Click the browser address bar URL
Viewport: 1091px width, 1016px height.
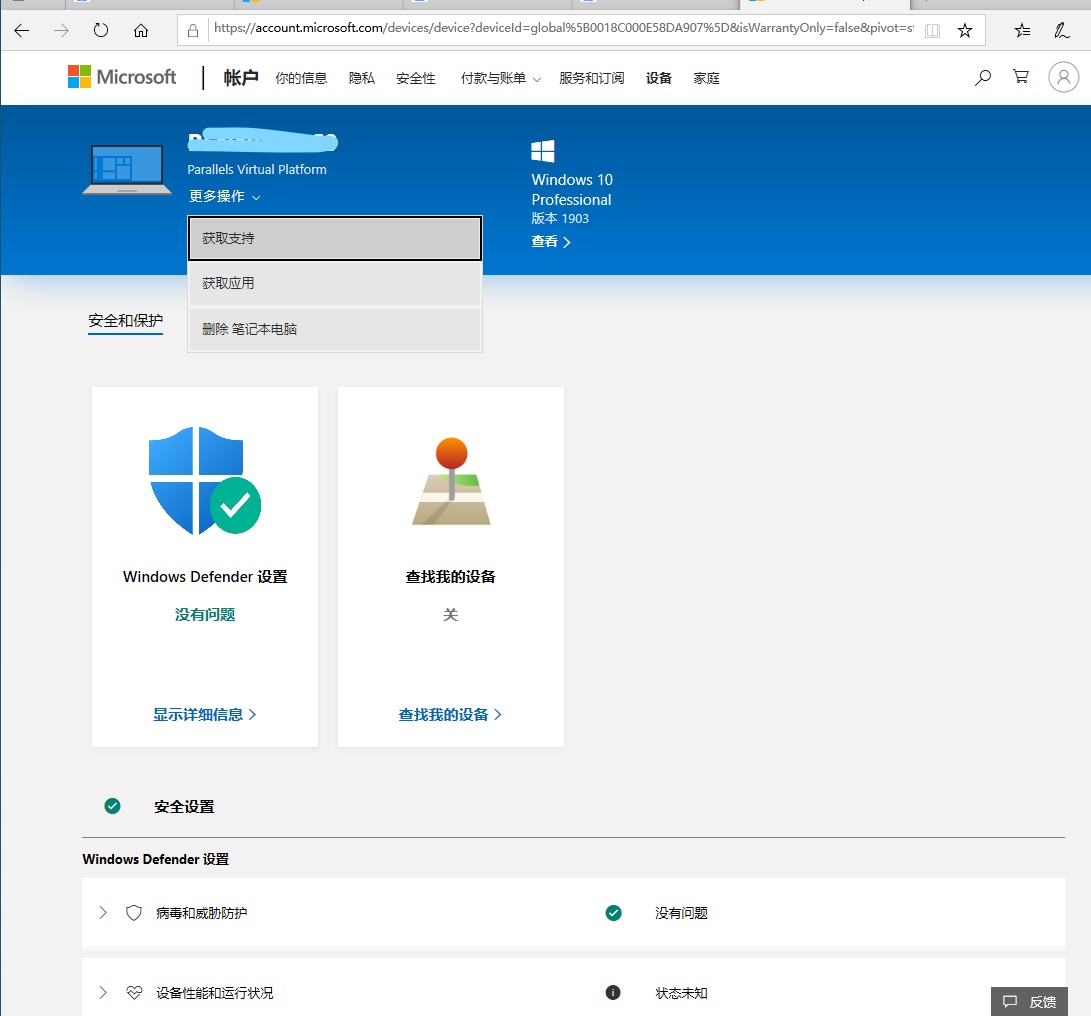[564, 29]
